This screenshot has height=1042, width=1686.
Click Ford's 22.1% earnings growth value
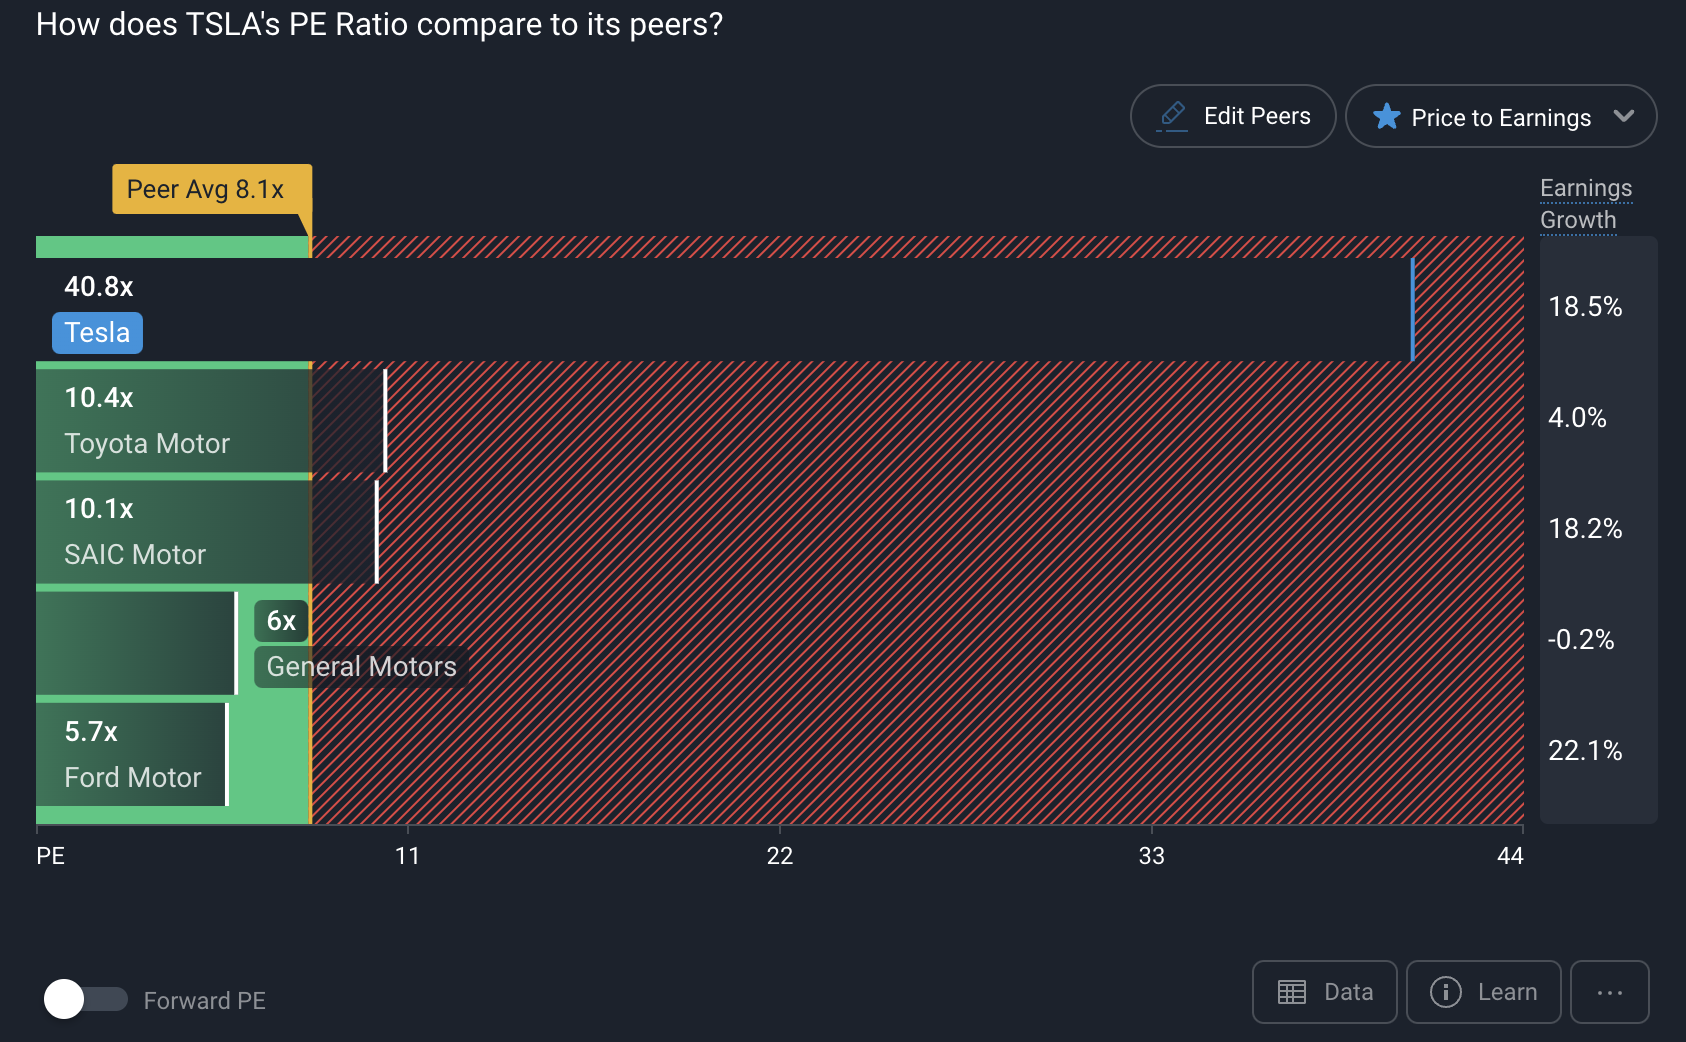pos(1585,751)
